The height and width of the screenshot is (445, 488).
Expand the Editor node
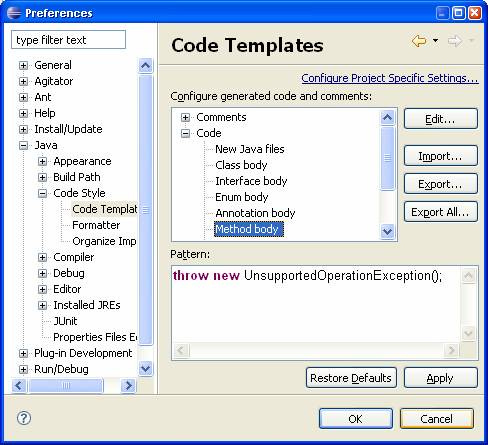pyautogui.click(x=42, y=289)
